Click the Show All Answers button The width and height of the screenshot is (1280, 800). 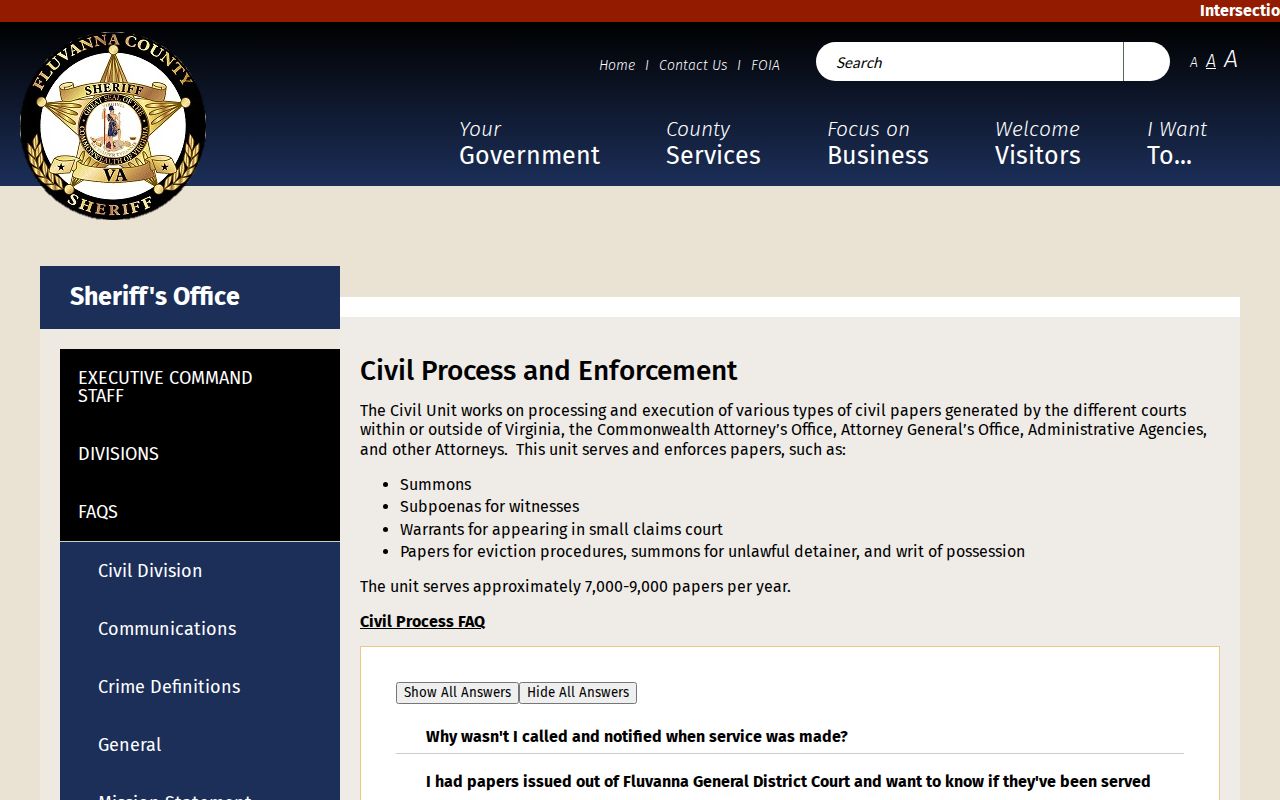pyautogui.click(x=457, y=692)
